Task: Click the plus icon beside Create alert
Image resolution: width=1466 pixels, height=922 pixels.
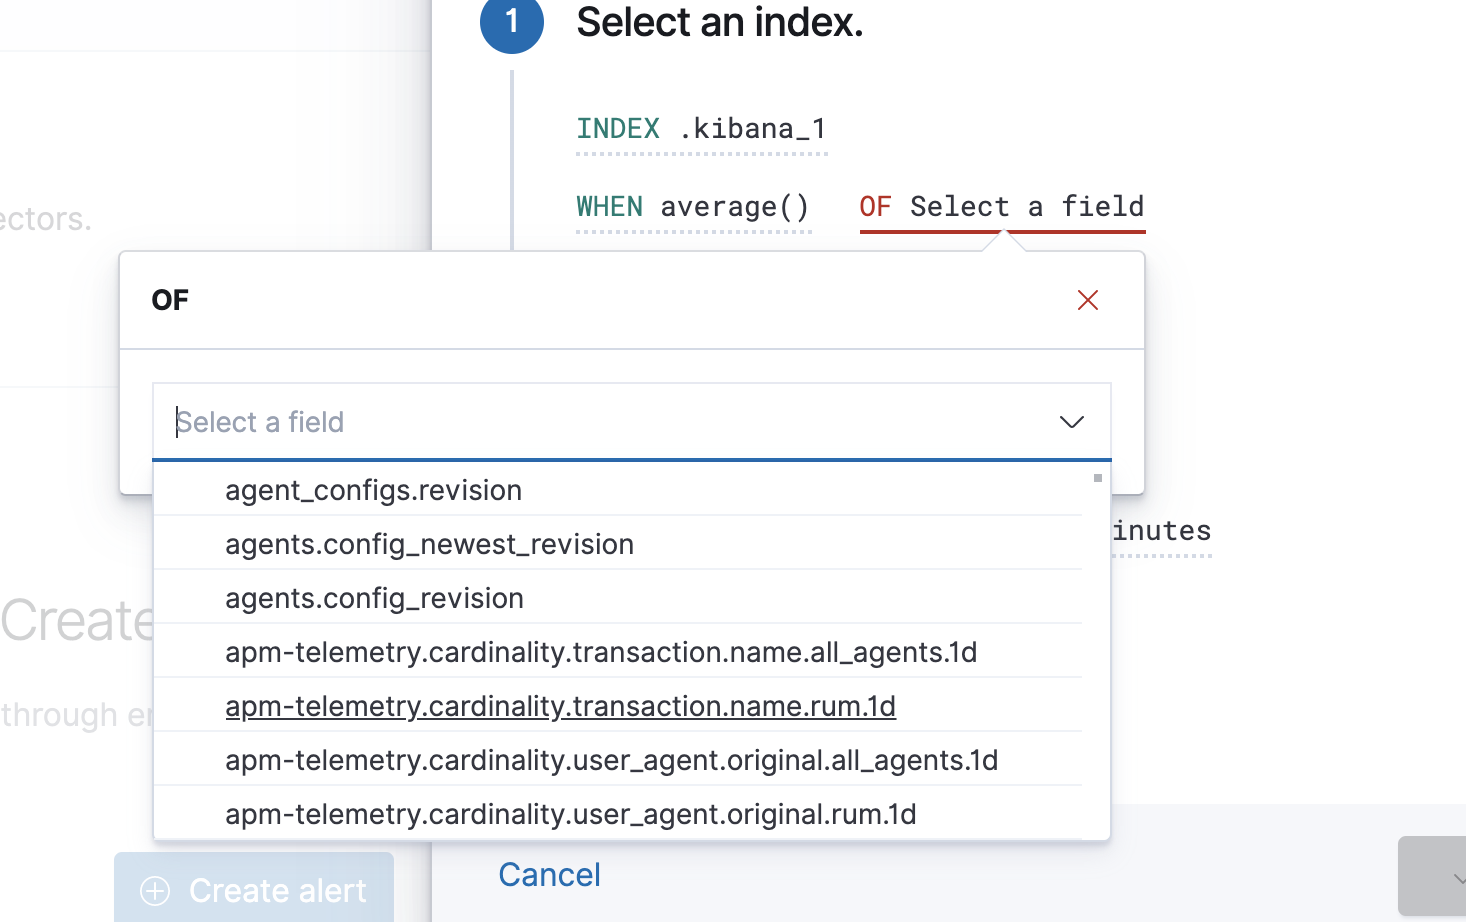Action: 155,890
